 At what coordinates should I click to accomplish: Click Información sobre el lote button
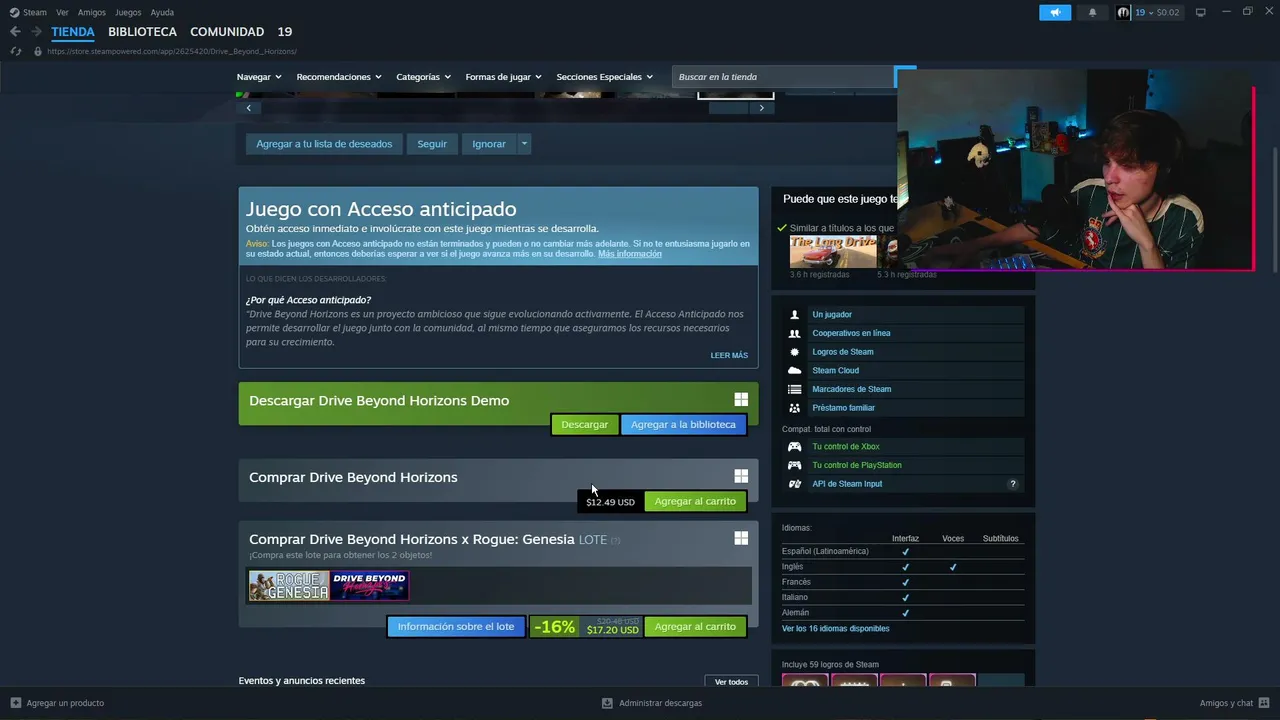tap(456, 627)
